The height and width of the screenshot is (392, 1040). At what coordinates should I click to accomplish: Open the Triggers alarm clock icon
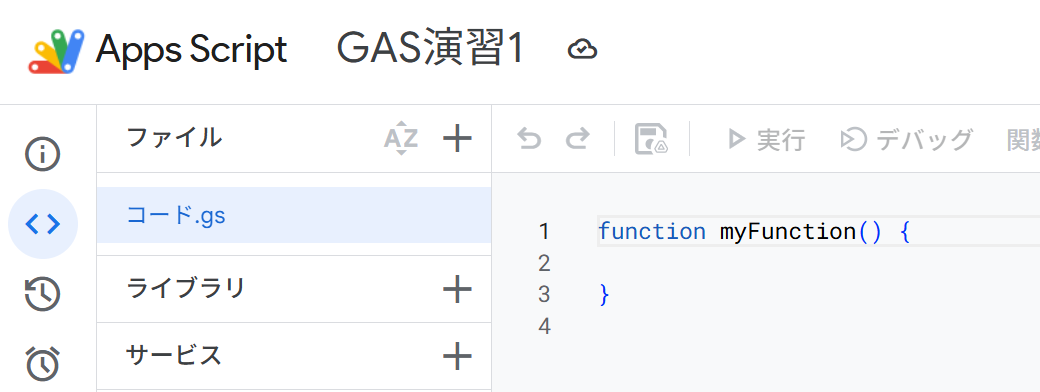tap(42, 363)
